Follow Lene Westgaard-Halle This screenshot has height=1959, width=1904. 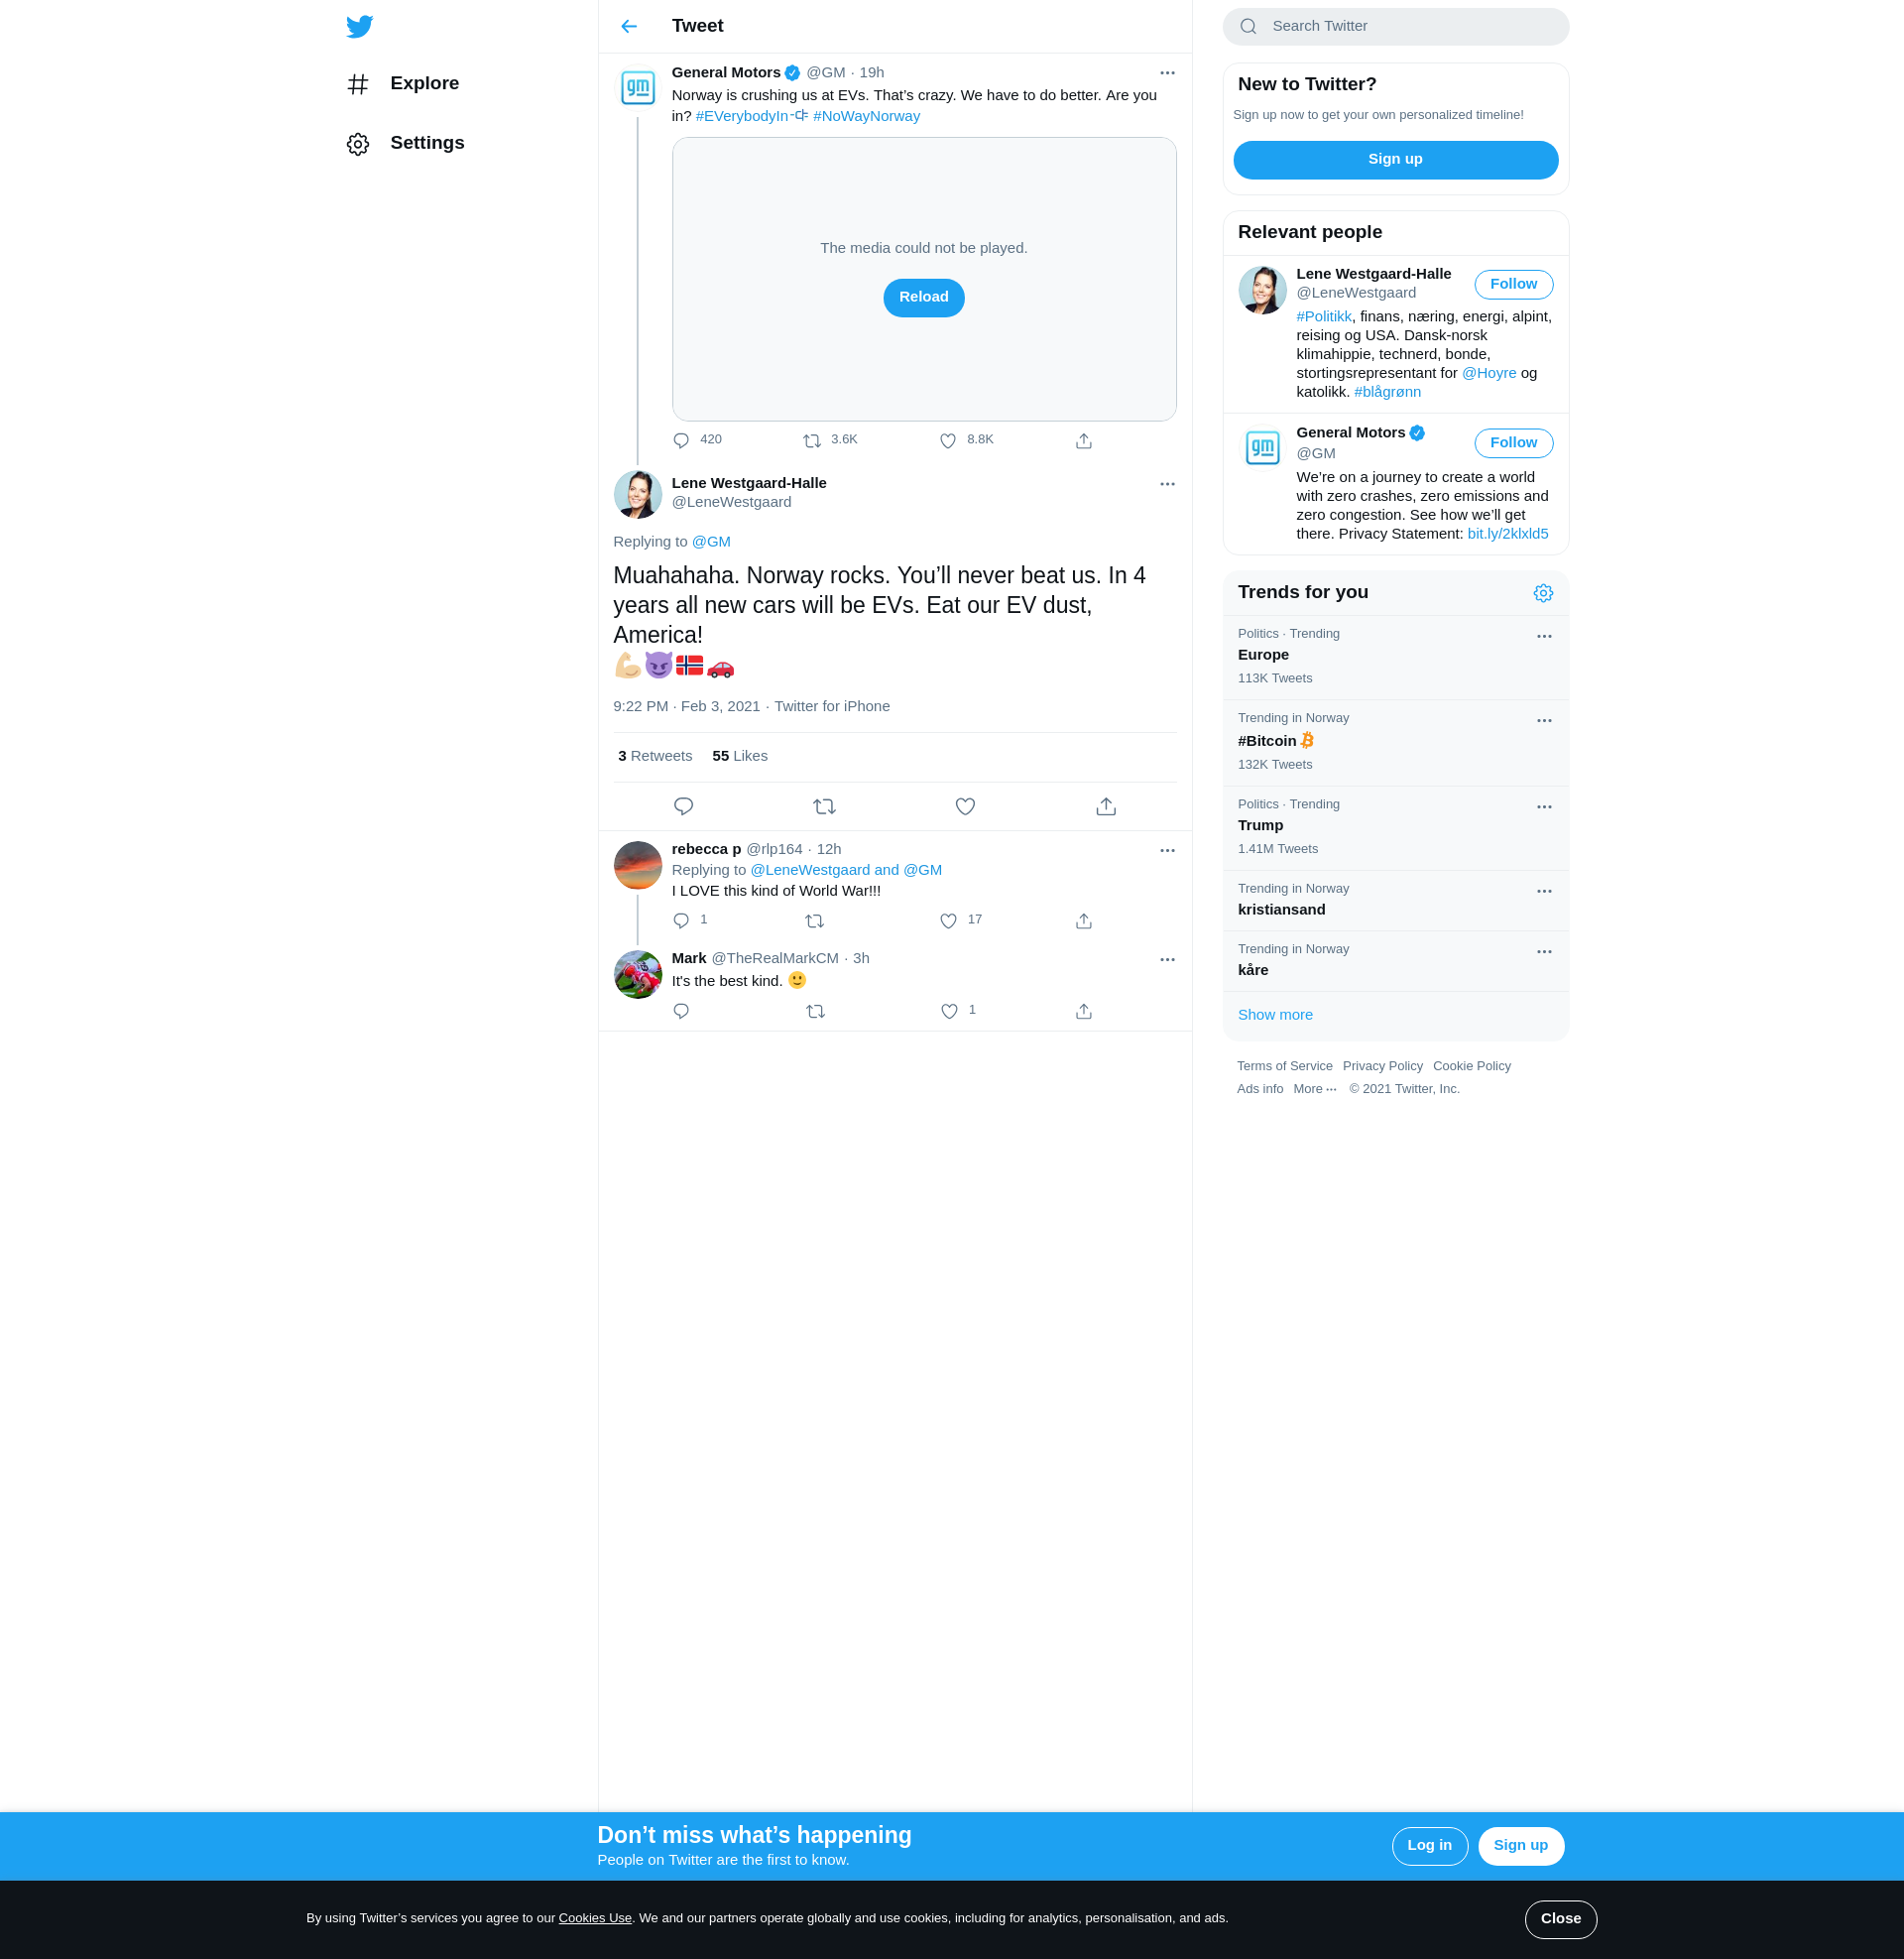pyautogui.click(x=1513, y=284)
